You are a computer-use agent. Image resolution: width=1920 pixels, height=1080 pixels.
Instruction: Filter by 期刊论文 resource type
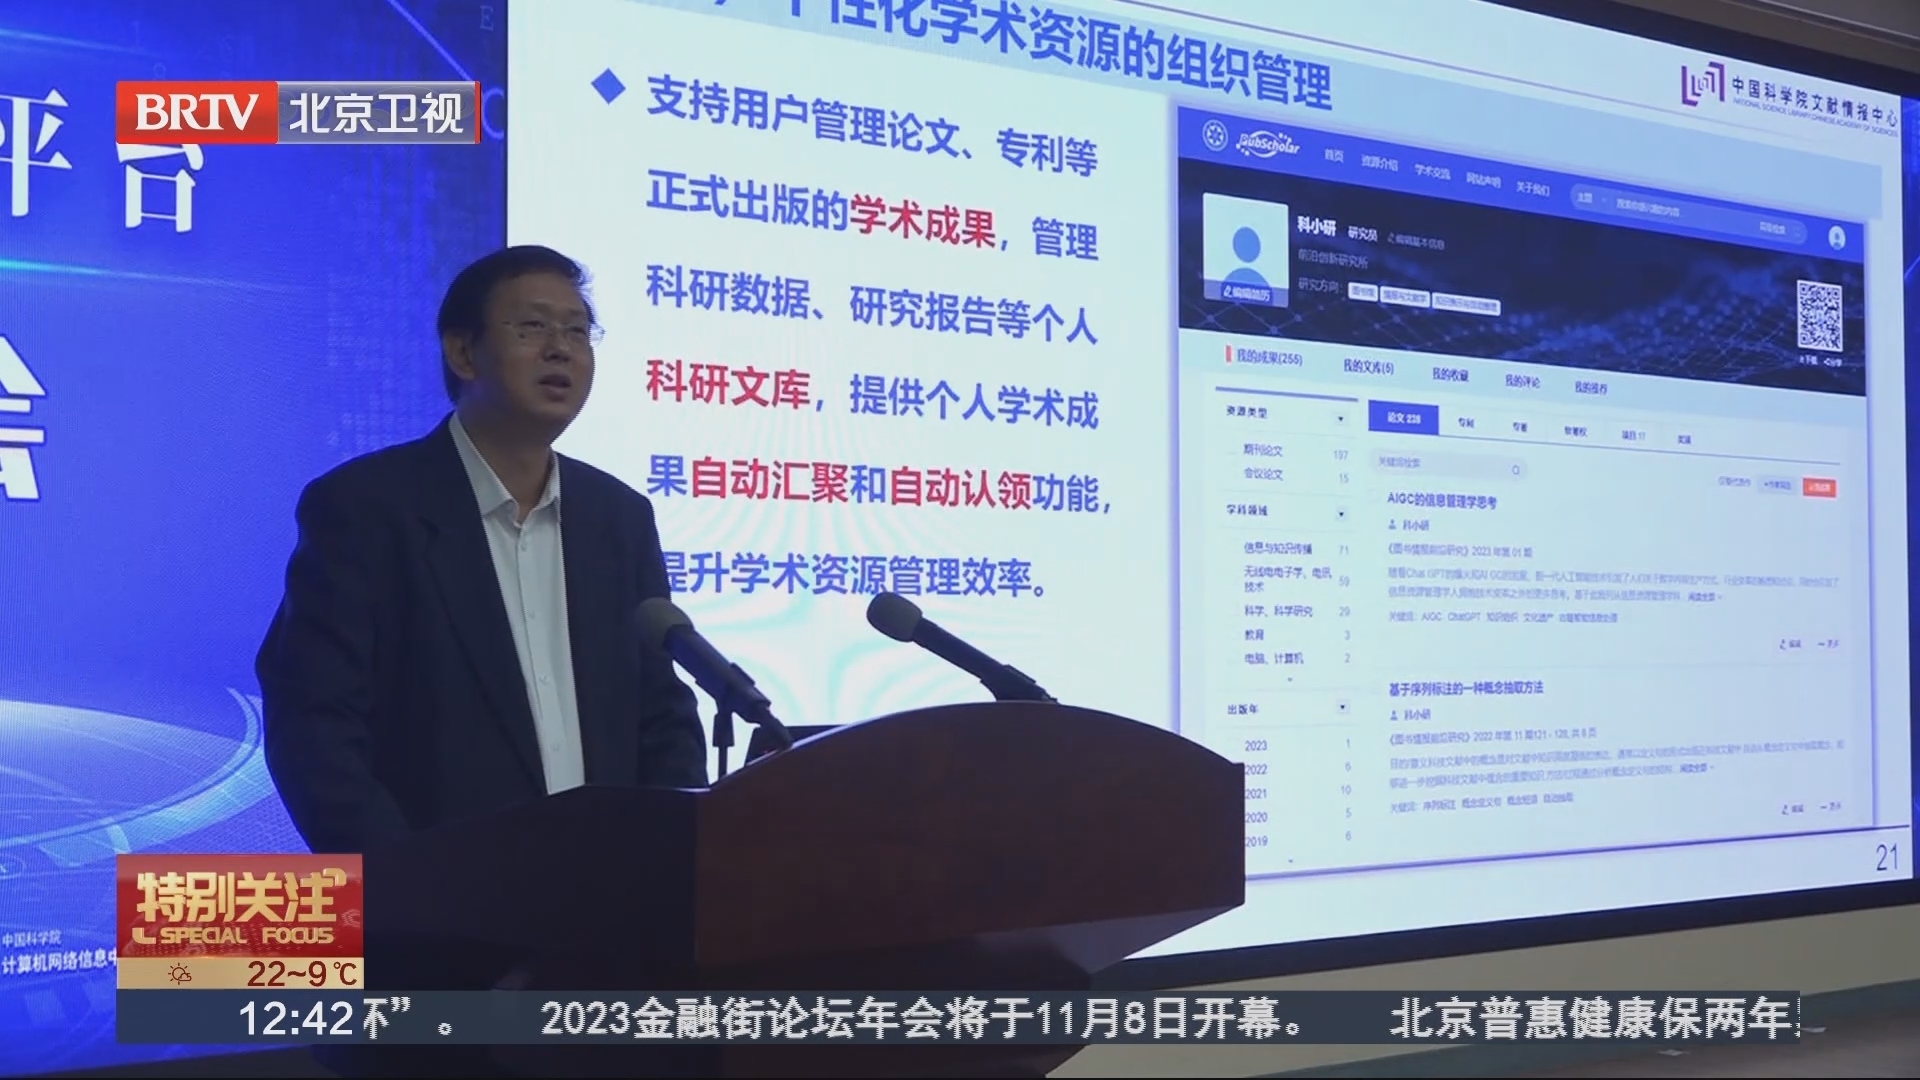(1263, 450)
